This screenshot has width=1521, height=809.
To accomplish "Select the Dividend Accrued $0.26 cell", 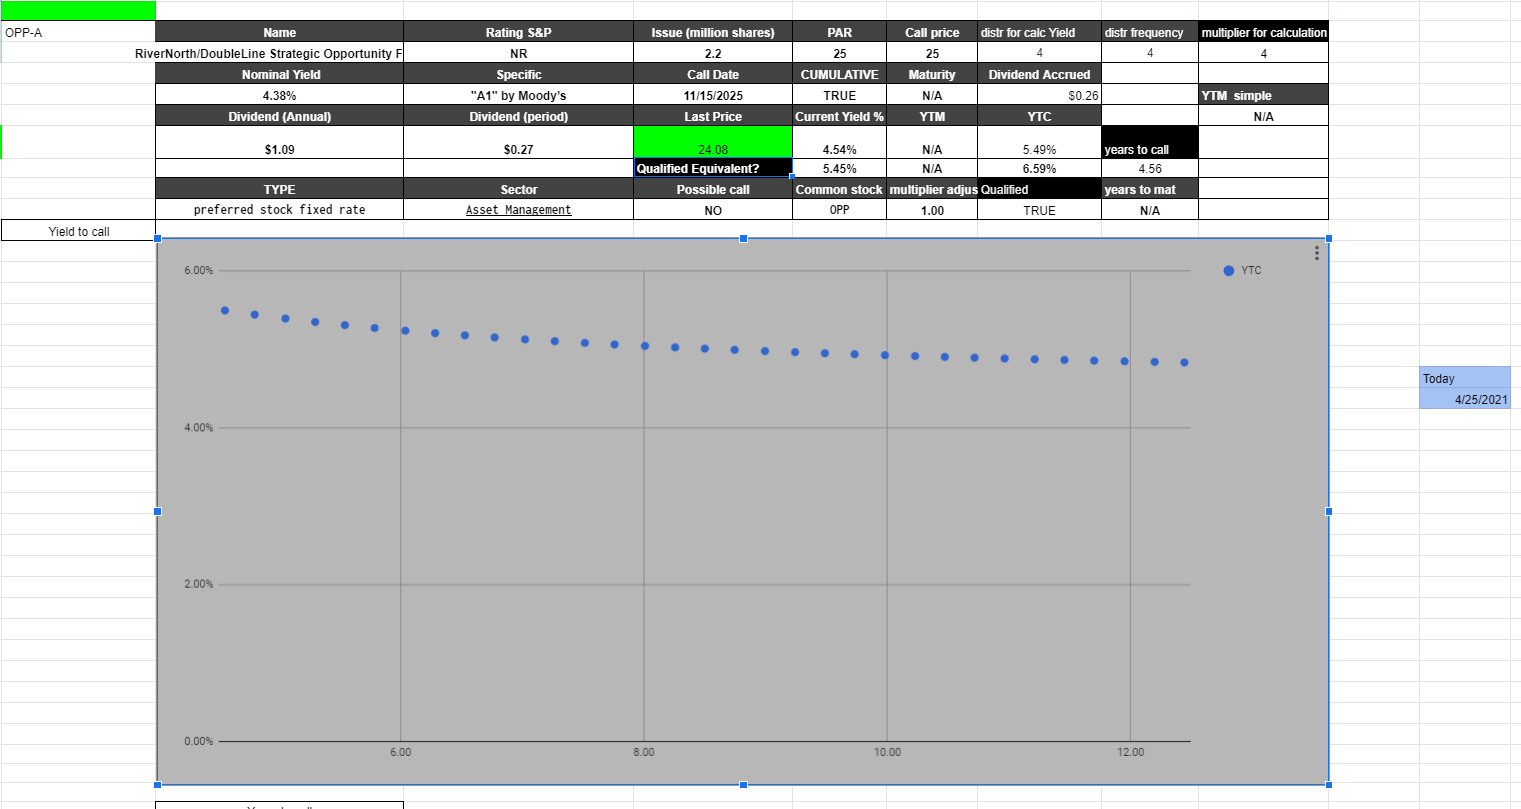I will click(1039, 95).
